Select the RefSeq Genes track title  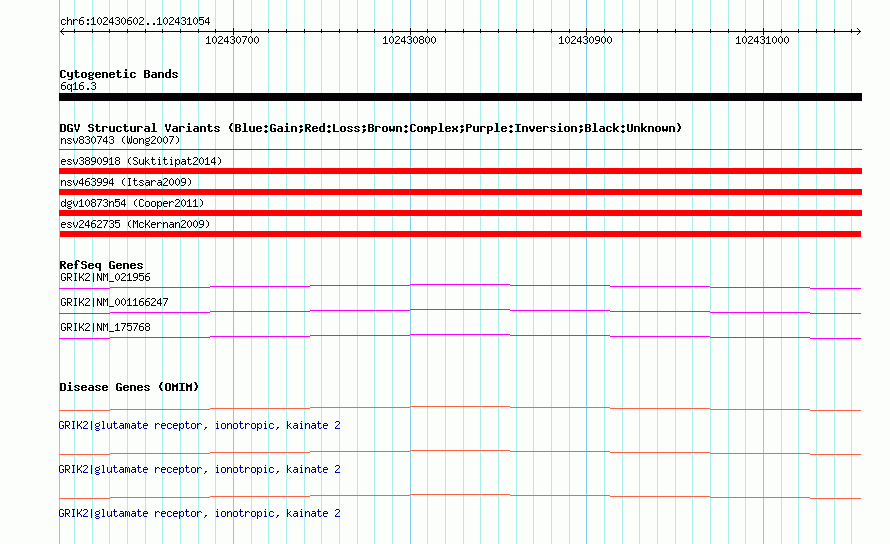click(101, 265)
